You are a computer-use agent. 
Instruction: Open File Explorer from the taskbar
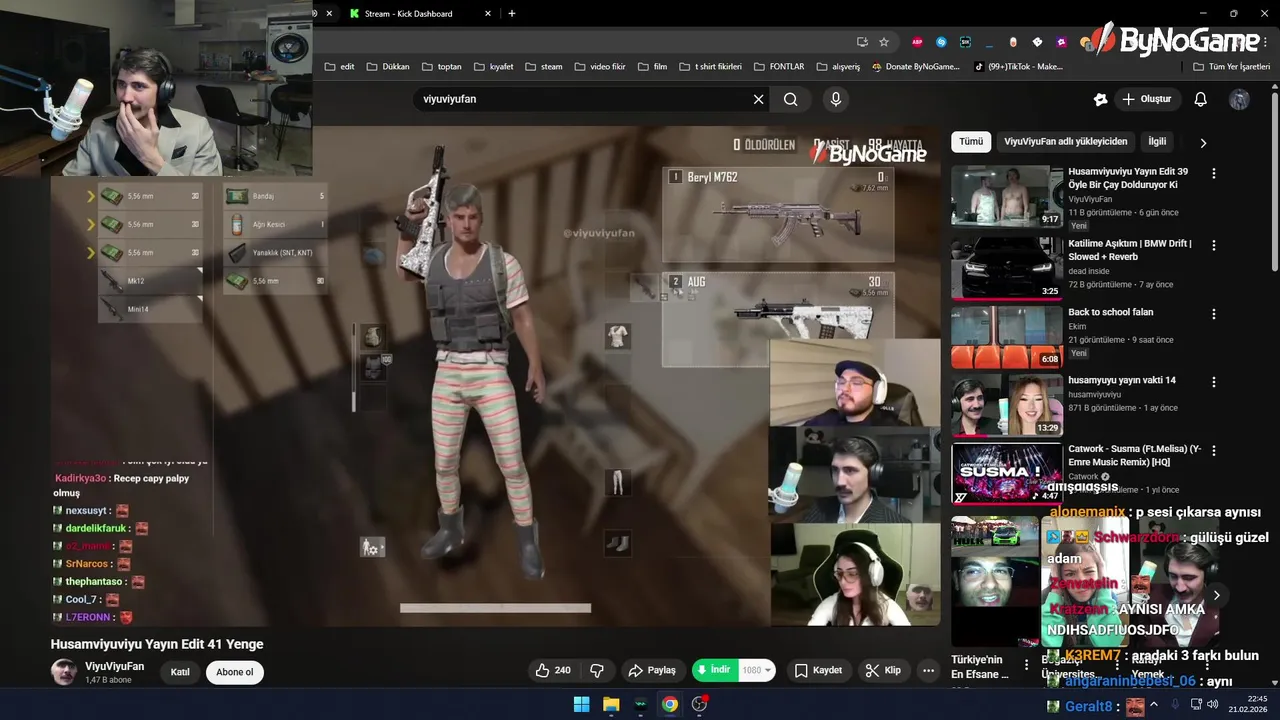pos(611,704)
